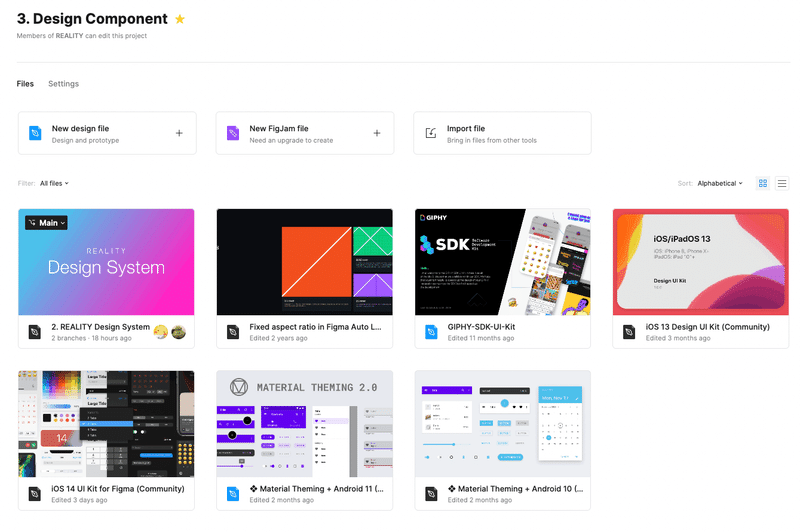Open the Fixed aspect ratio file thumbnail
The image size is (800, 532).
click(x=305, y=262)
